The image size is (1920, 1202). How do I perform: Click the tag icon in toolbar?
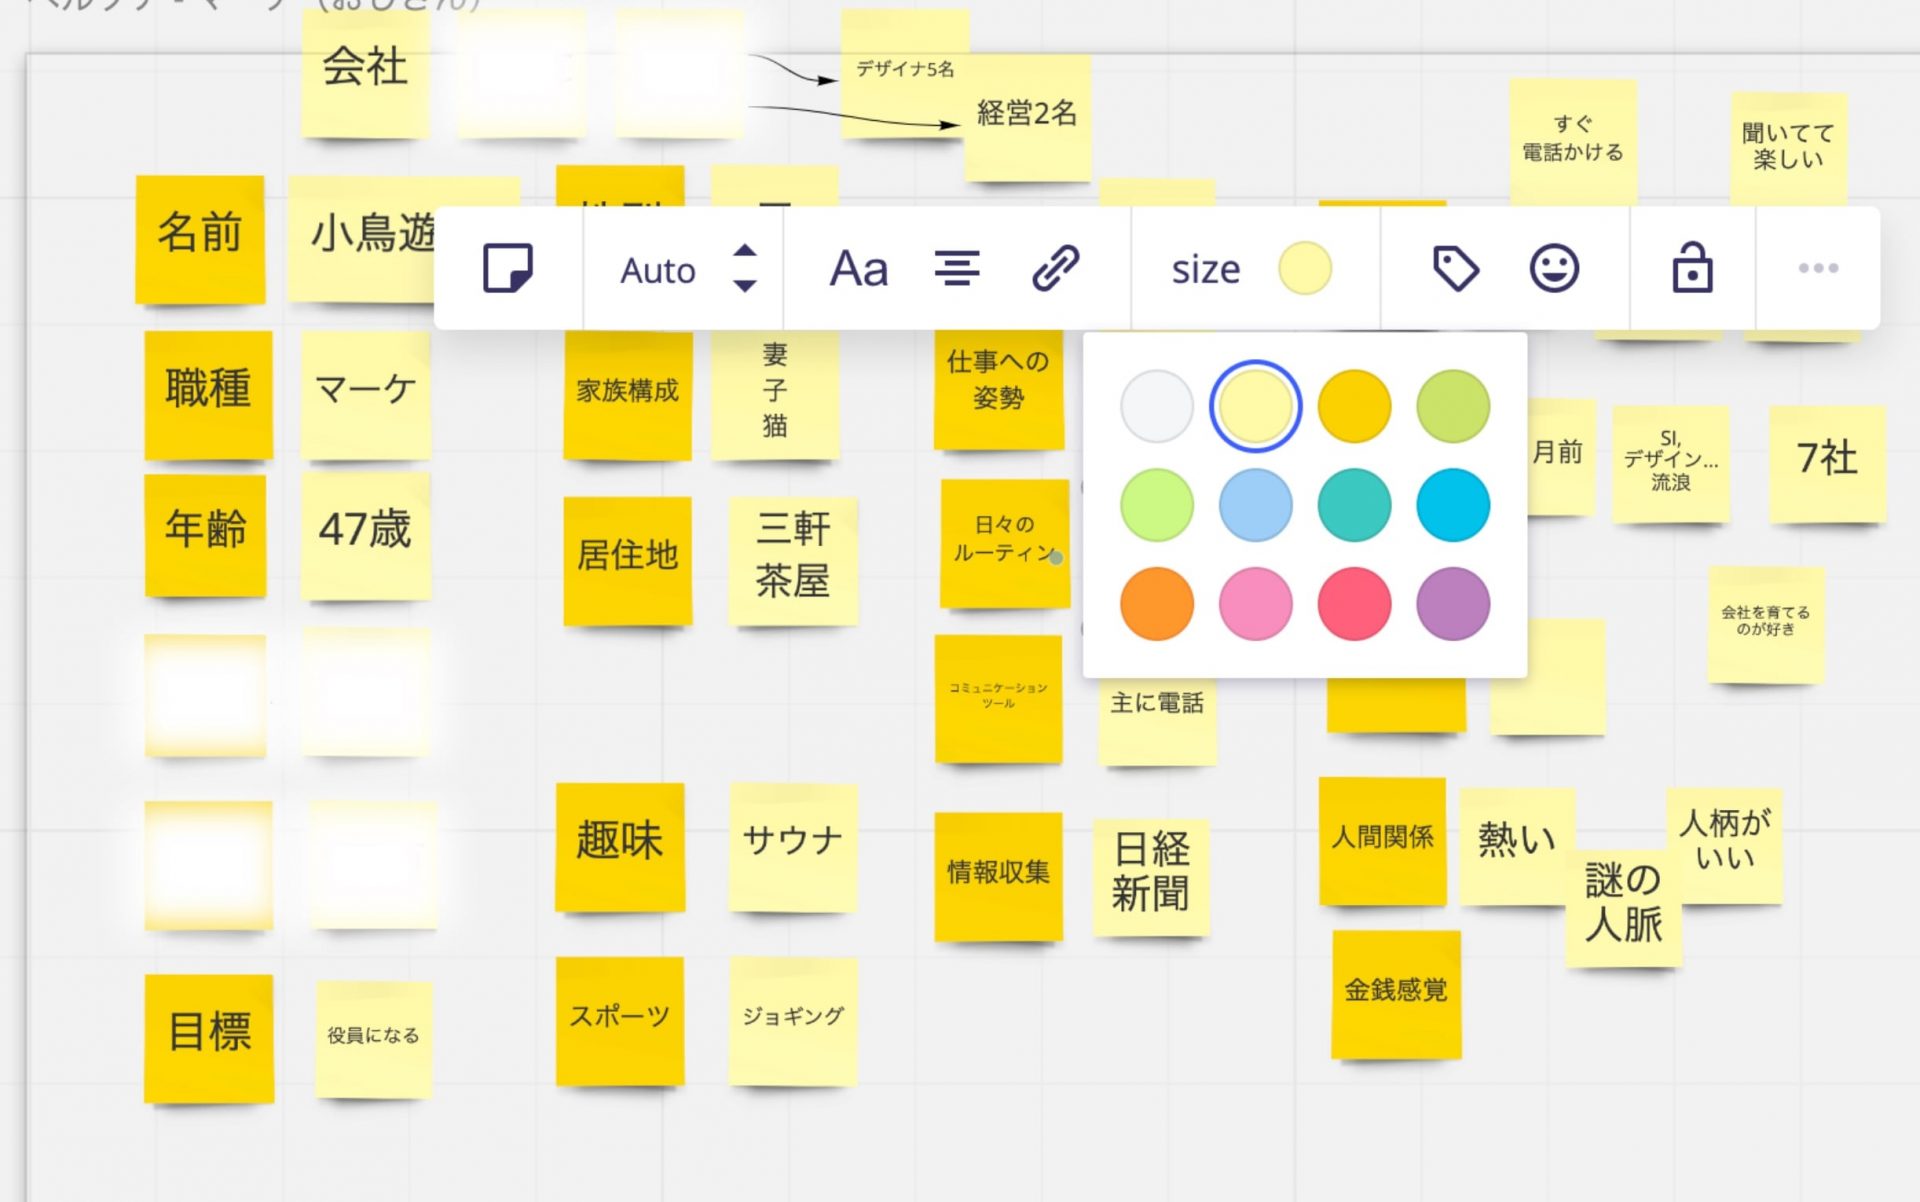(x=1455, y=268)
